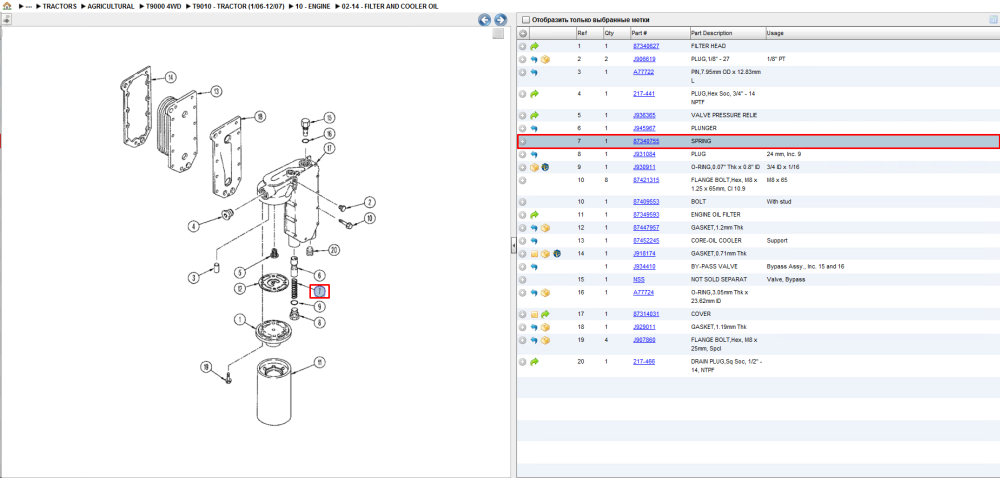Click the package box icon in Ref 2 row

coord(545,59)
